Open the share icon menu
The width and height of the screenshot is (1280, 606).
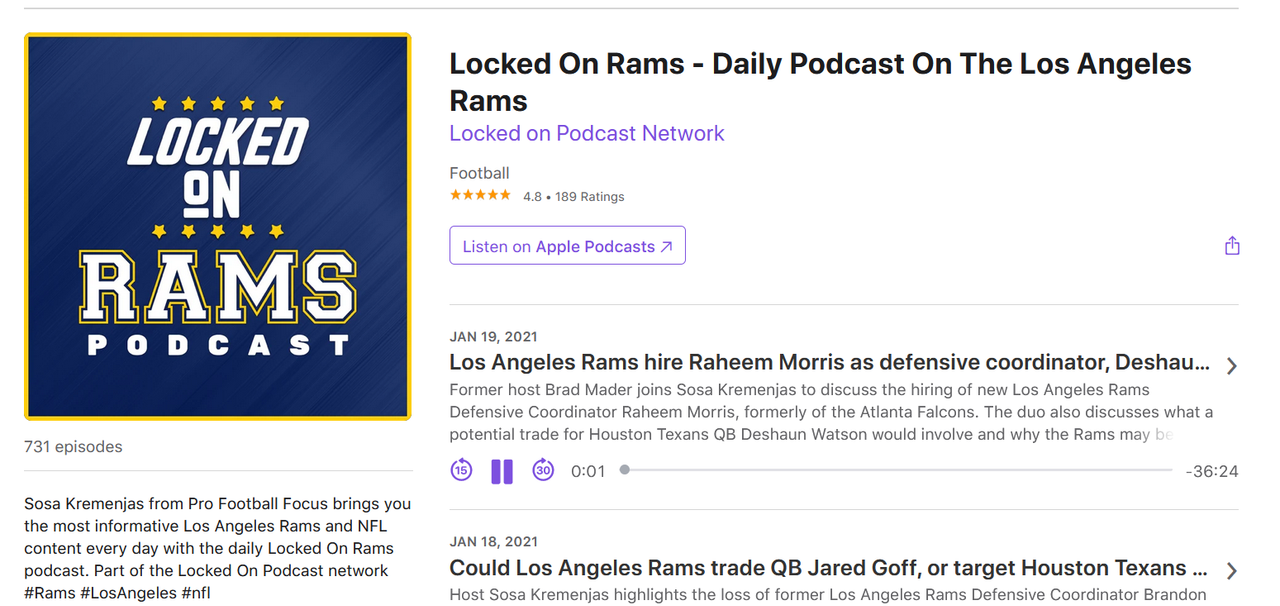1232,246
